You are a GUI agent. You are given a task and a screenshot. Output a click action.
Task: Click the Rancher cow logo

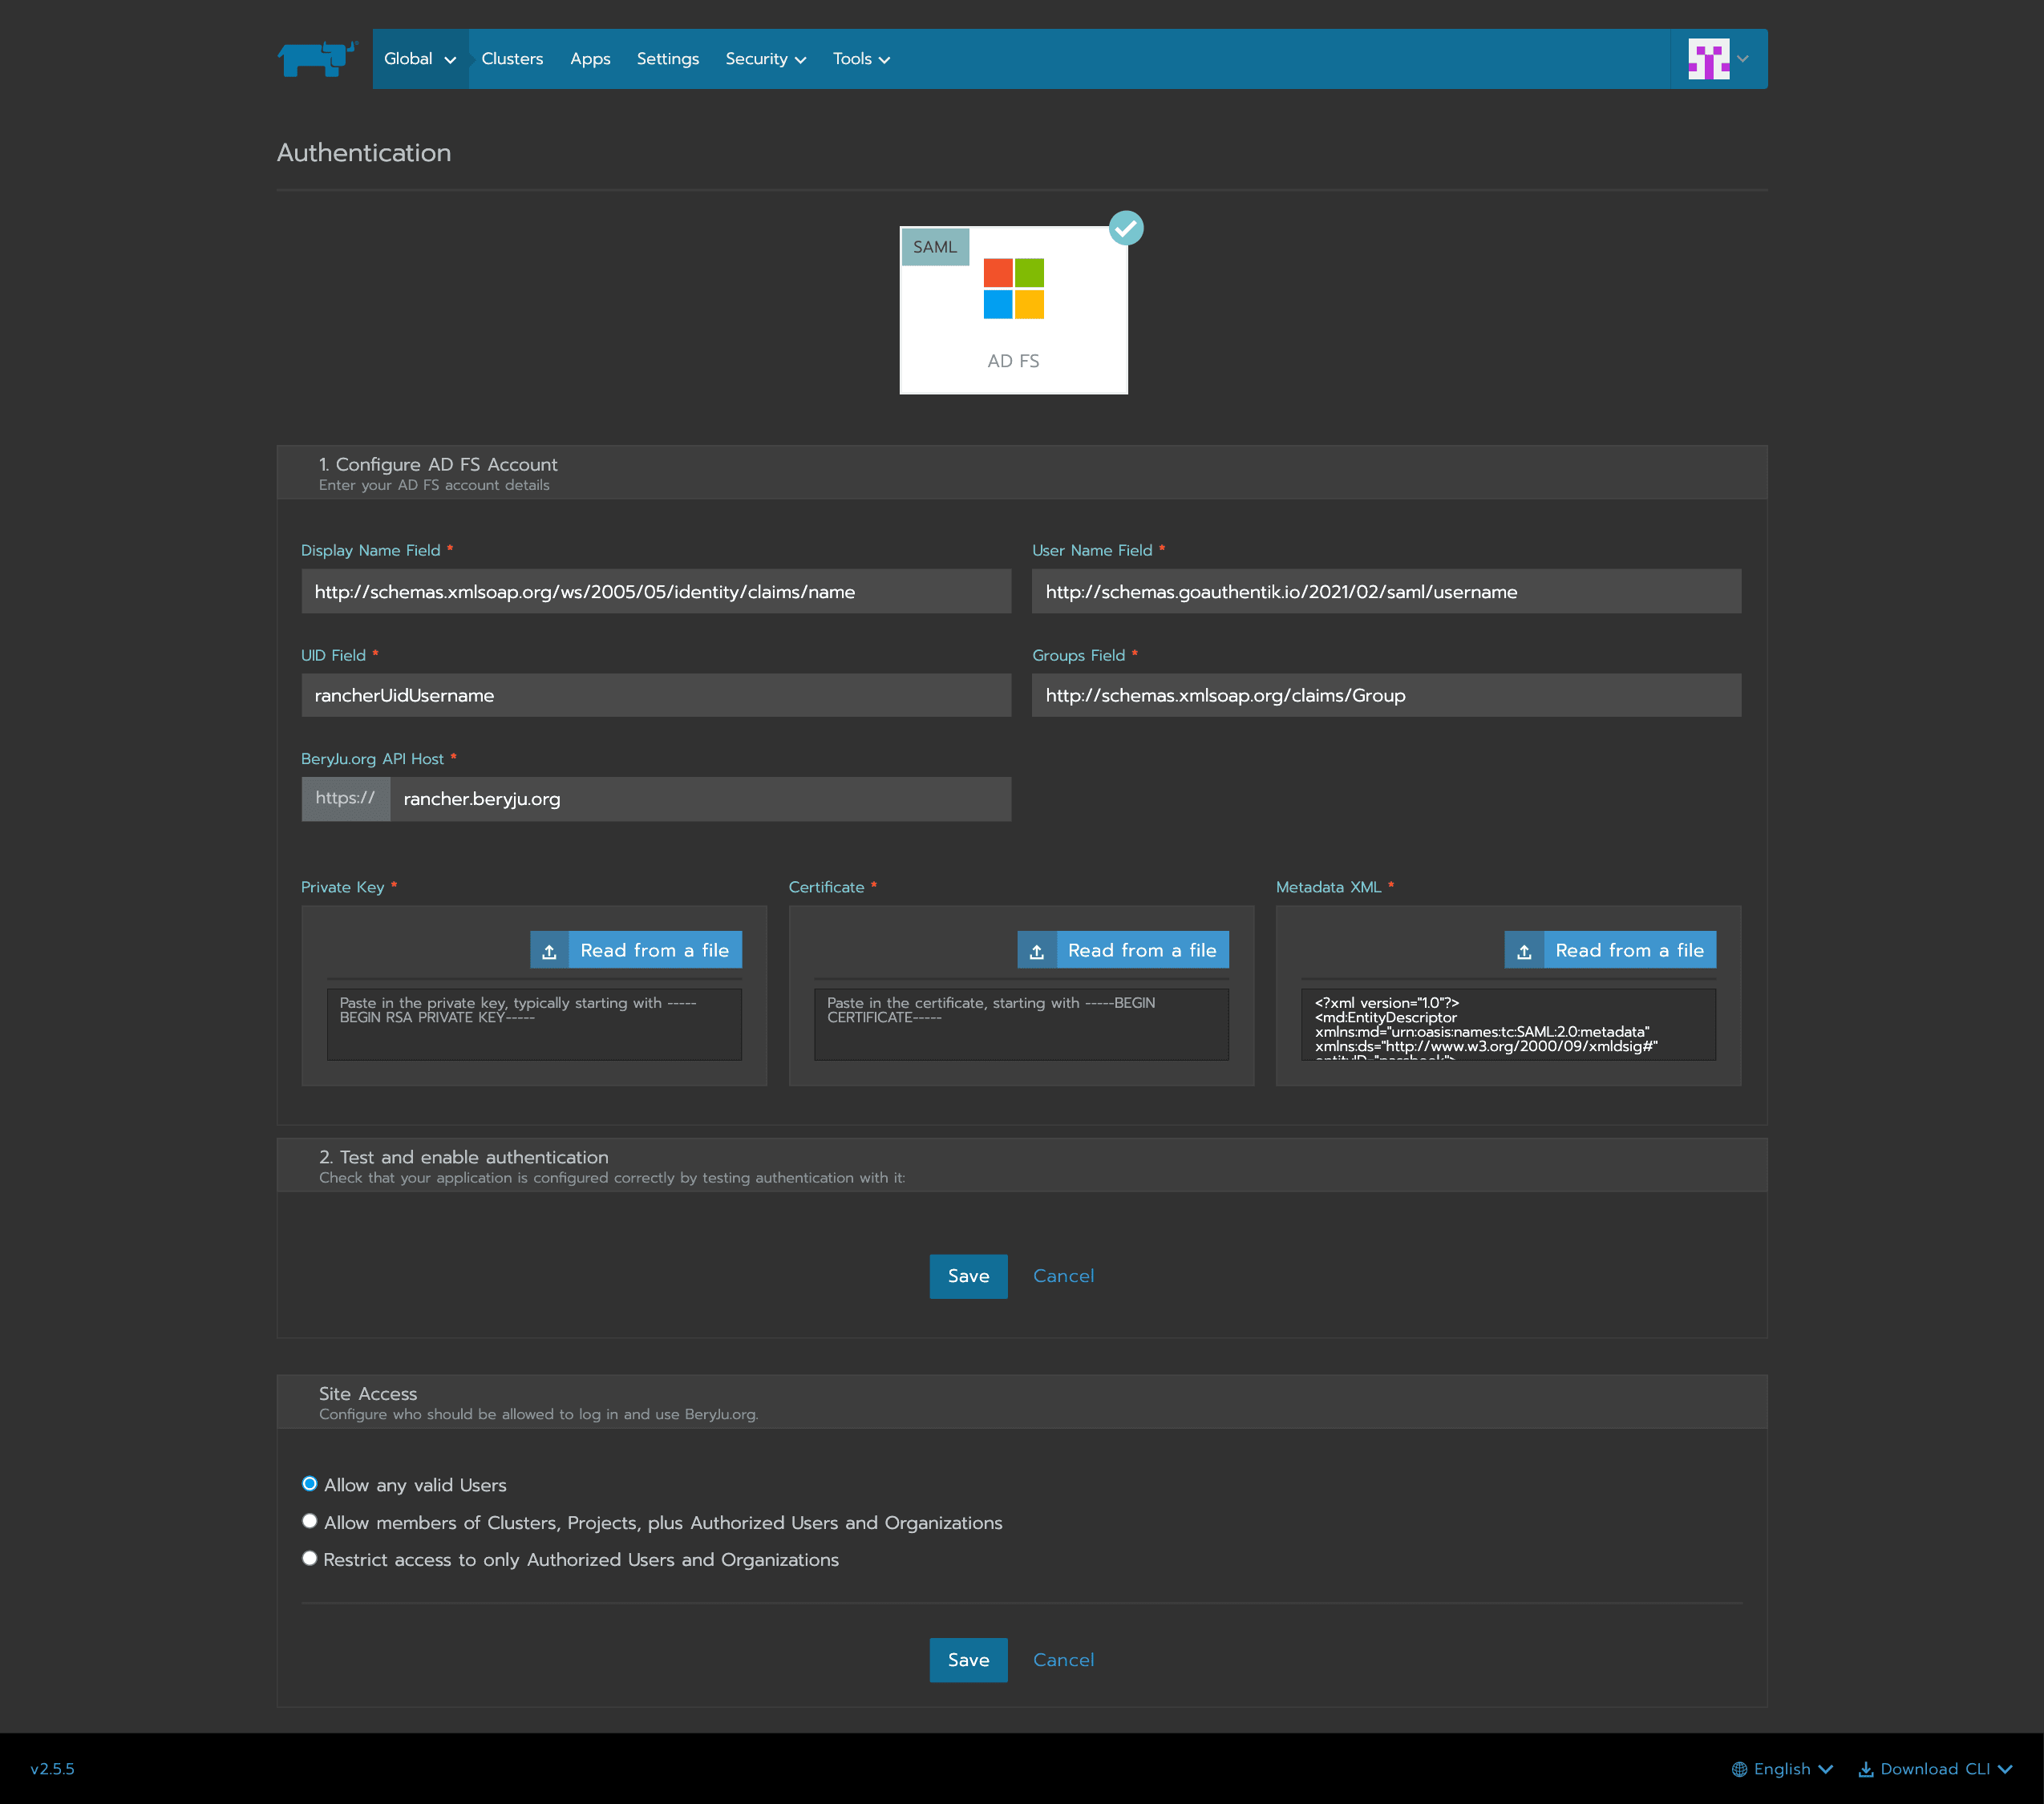tap(316, 59)
